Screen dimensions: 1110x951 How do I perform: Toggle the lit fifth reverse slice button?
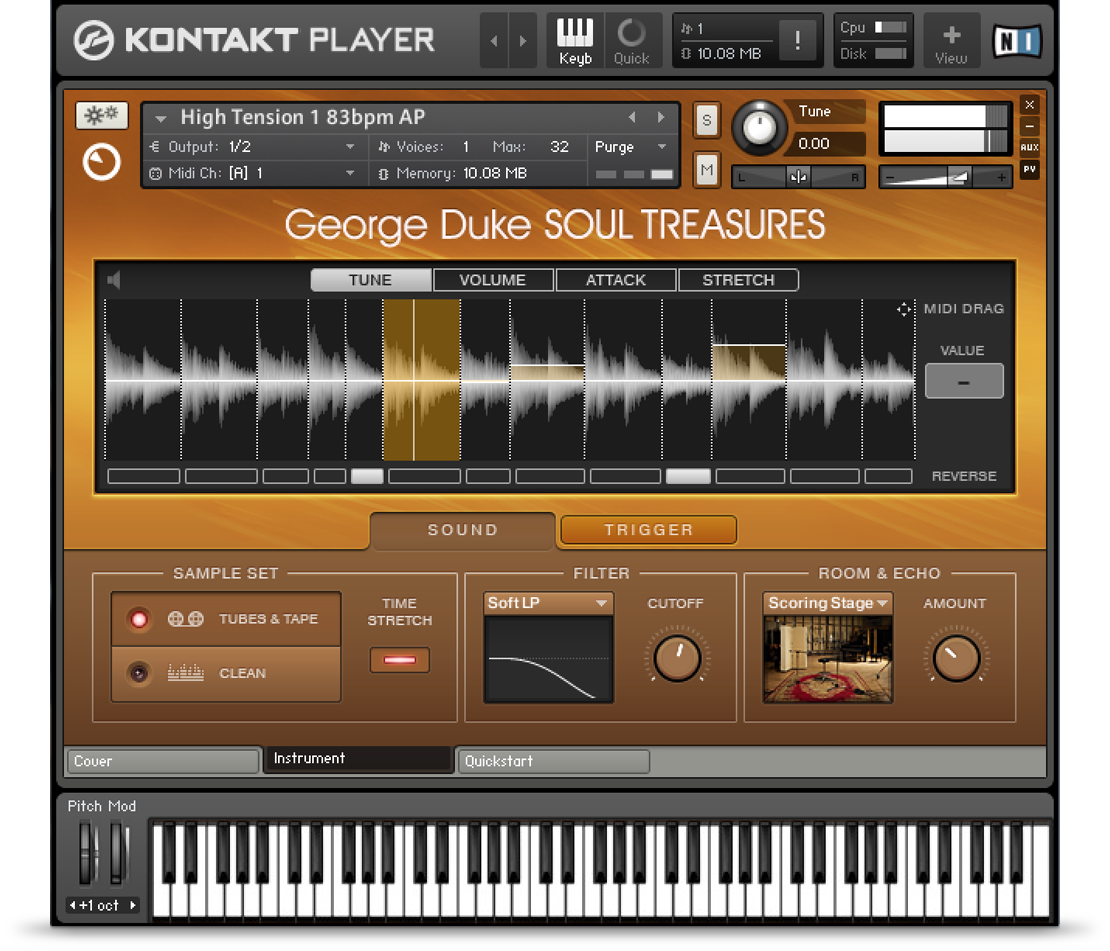367,477
